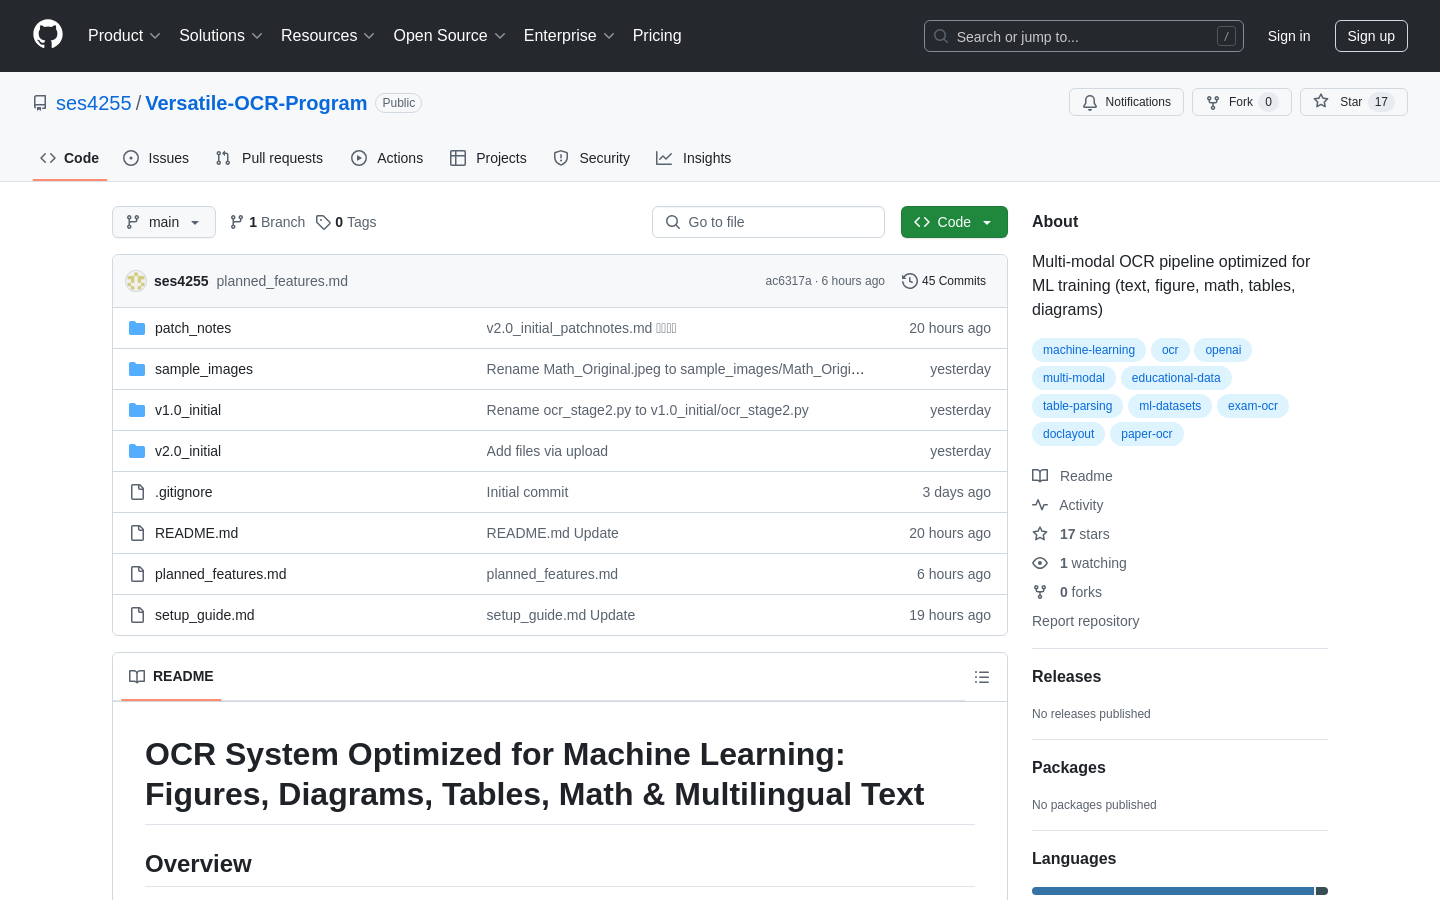Viewport: 1440px width, 900px height.
Task: Open the Security tab
Action: 592,158
